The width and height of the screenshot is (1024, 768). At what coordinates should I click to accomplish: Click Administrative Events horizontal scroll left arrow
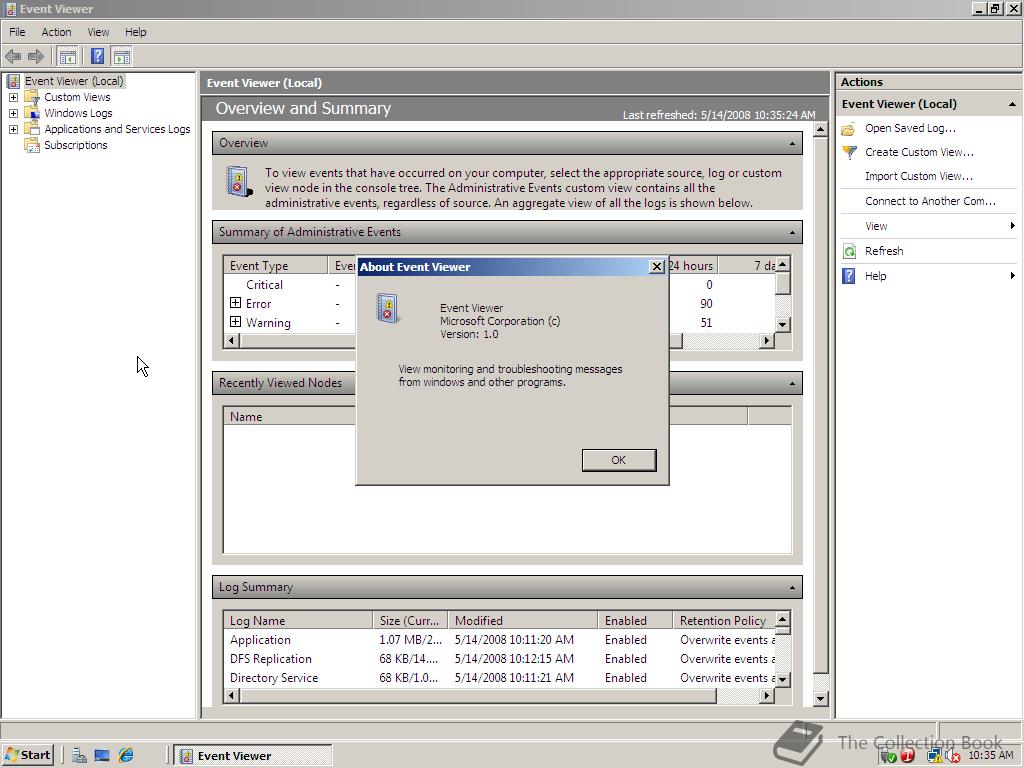(232, 340)
